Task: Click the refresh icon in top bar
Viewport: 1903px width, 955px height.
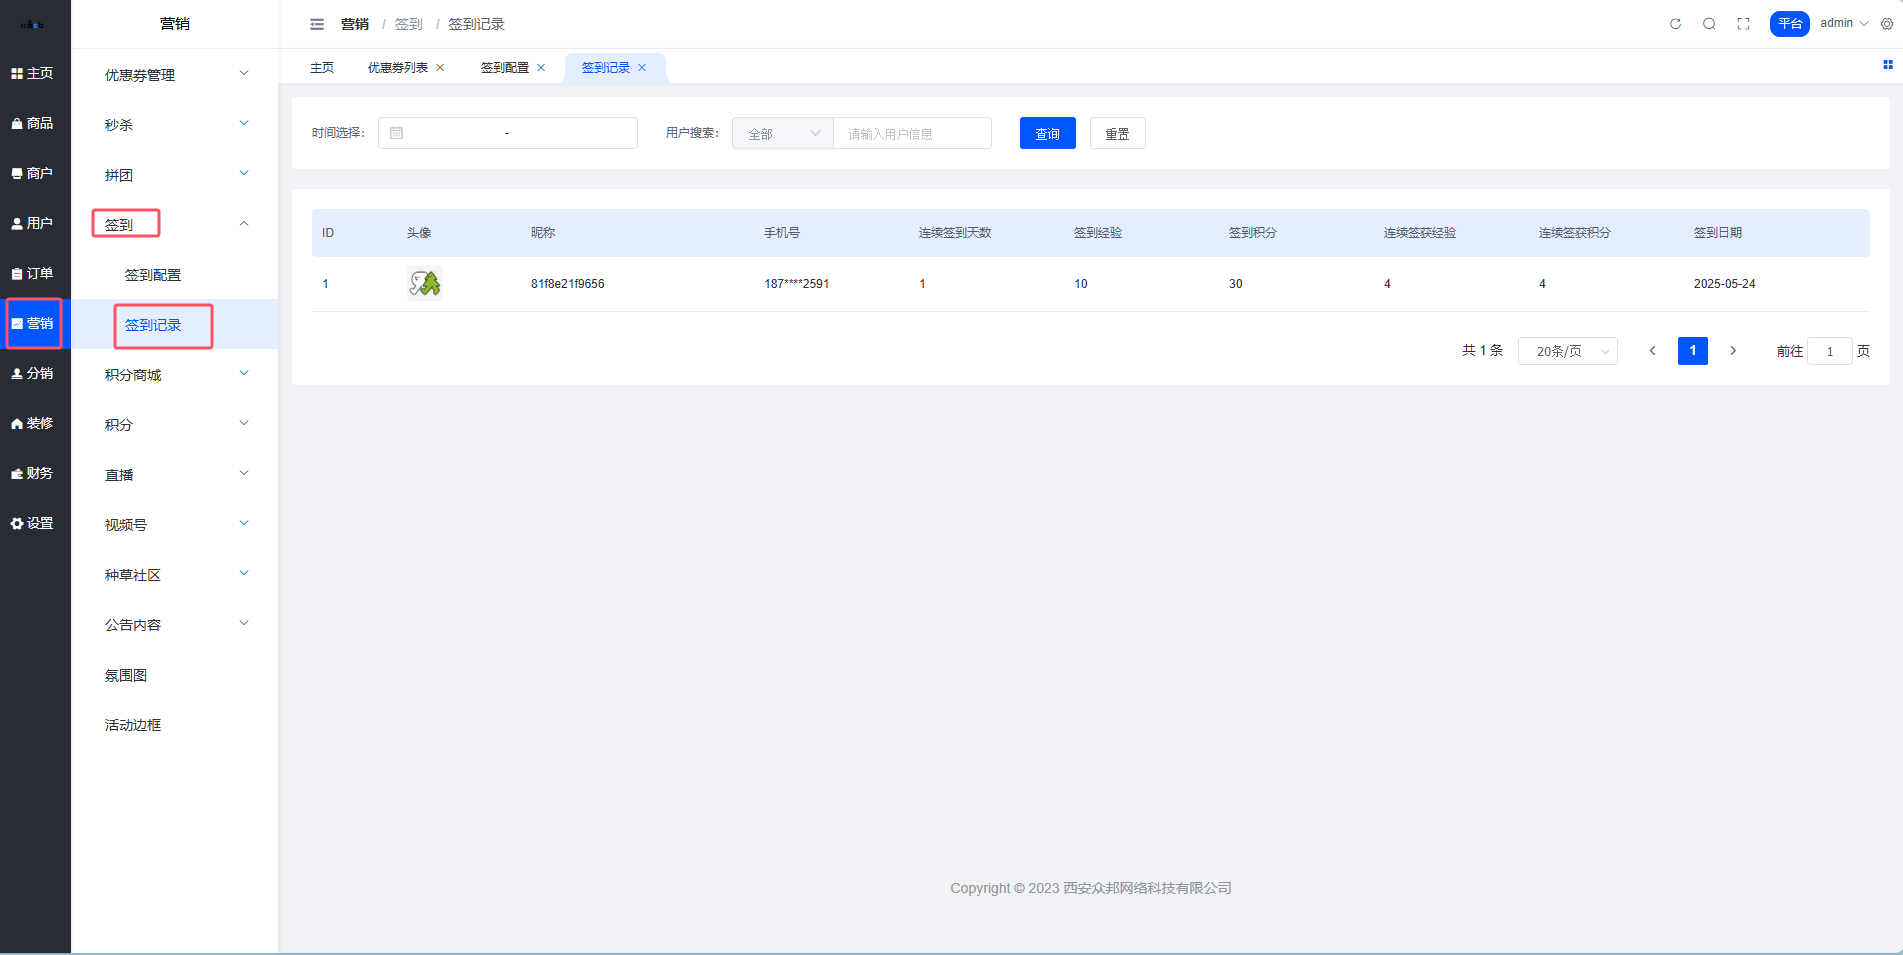Action: 1675,24
